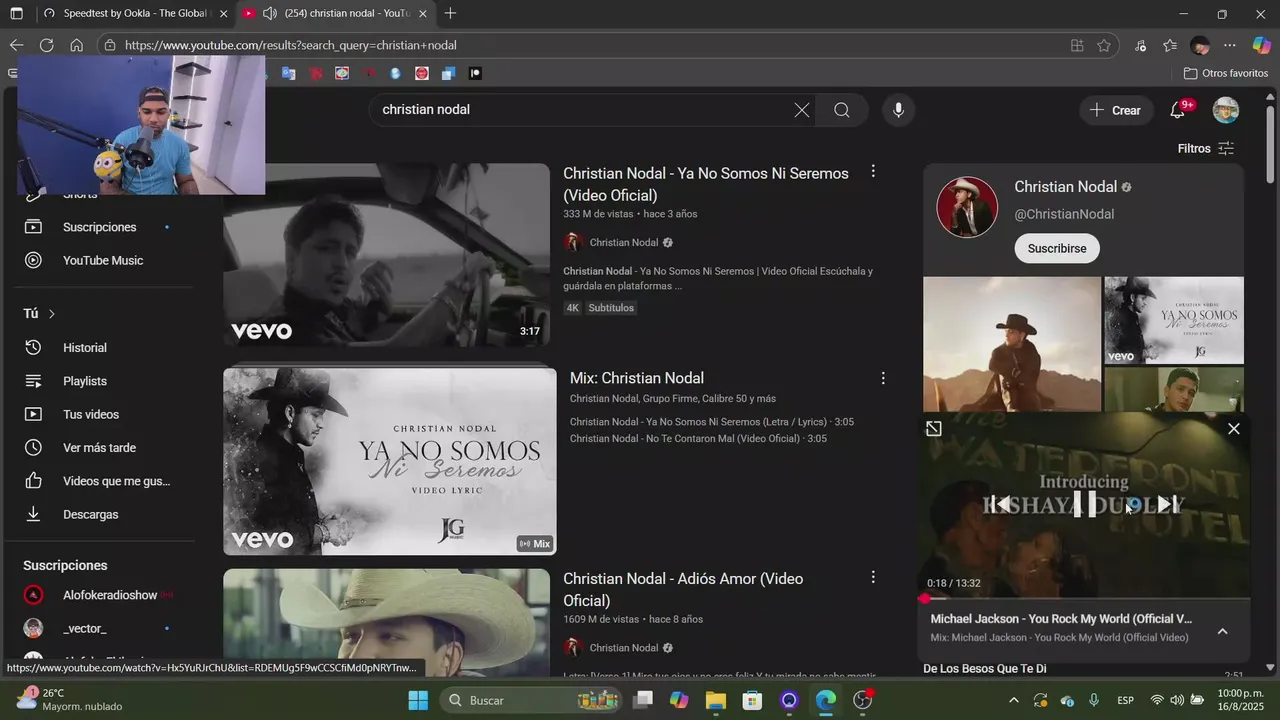
Task: Expand the Tú section arrow
Action: click(52, 314)
